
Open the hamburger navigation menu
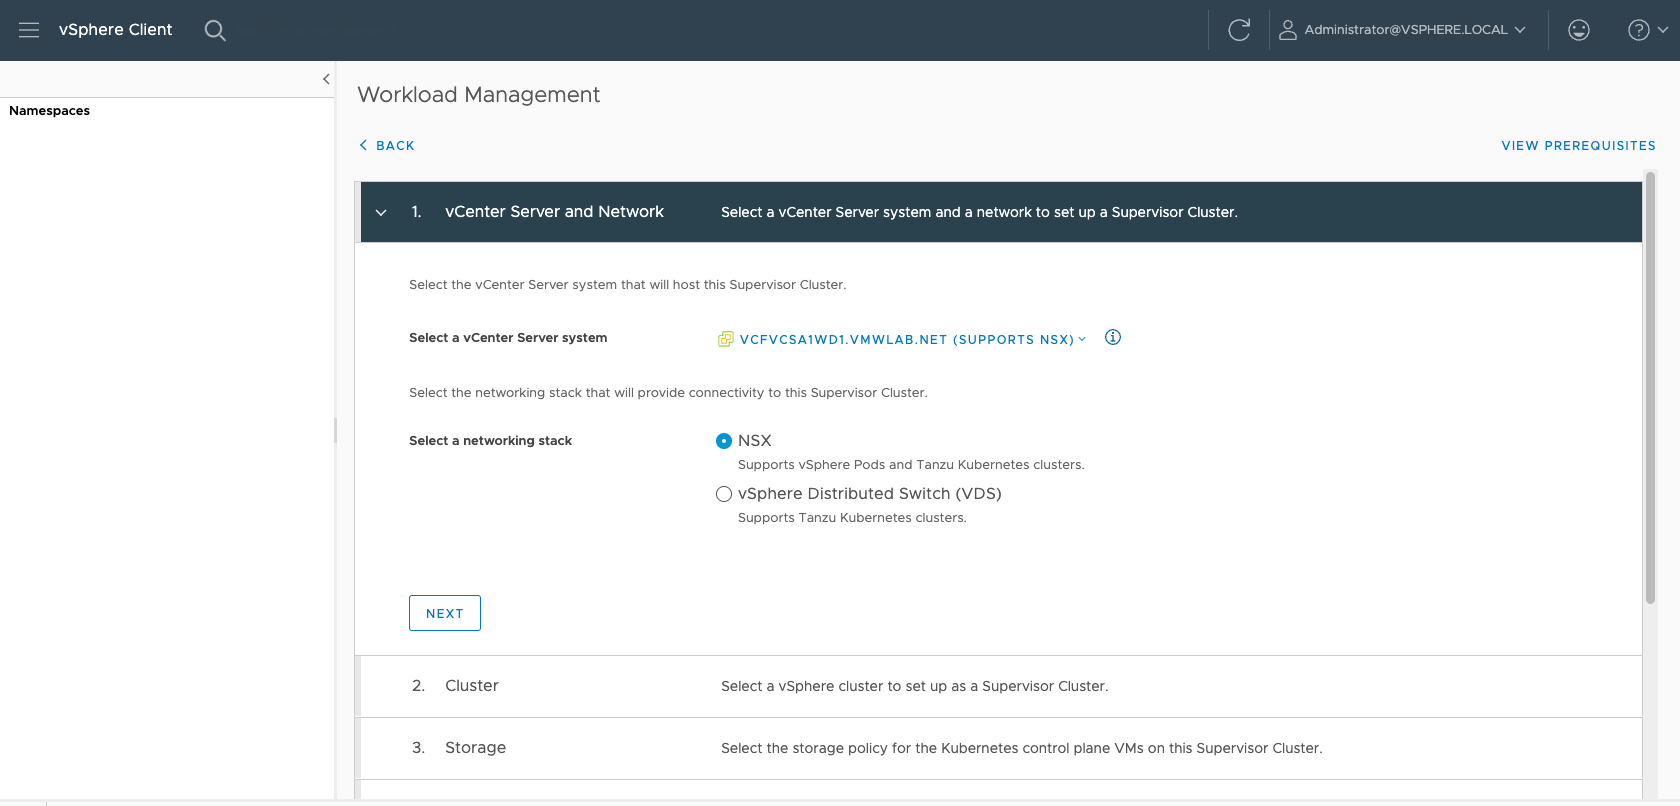pos(29,30)
